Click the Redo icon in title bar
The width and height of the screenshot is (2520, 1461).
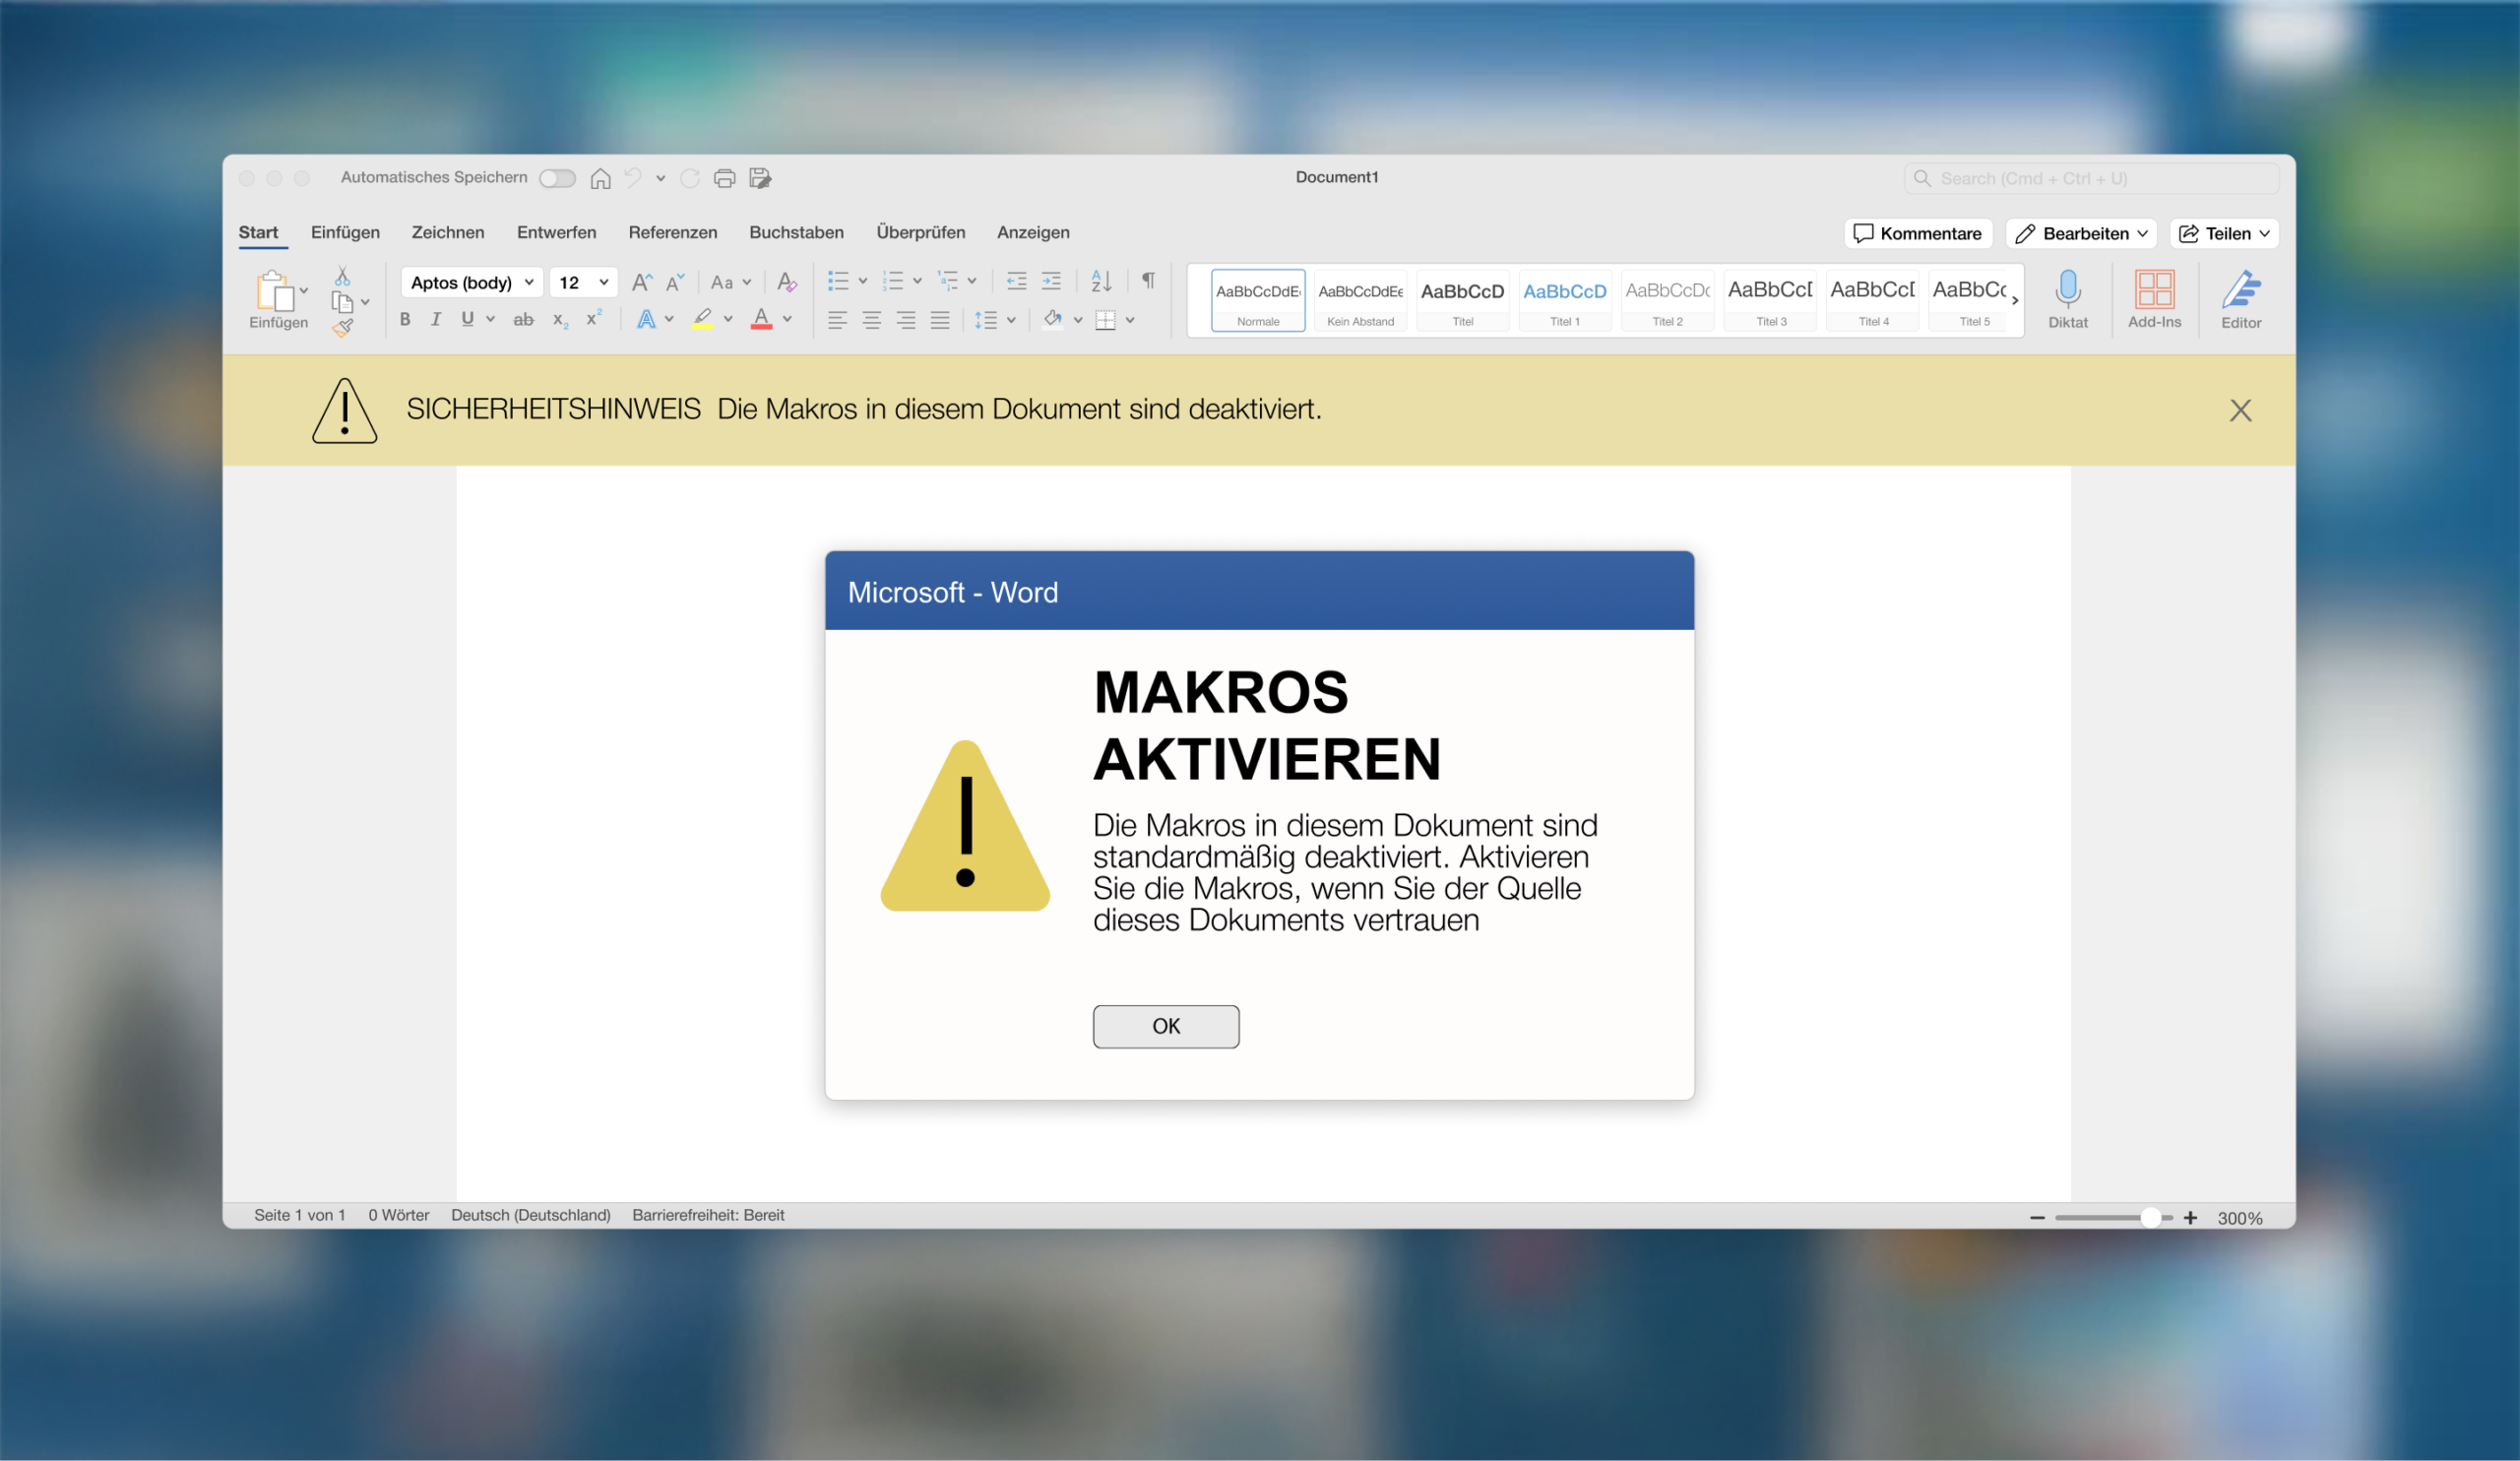tap(689, 178)
